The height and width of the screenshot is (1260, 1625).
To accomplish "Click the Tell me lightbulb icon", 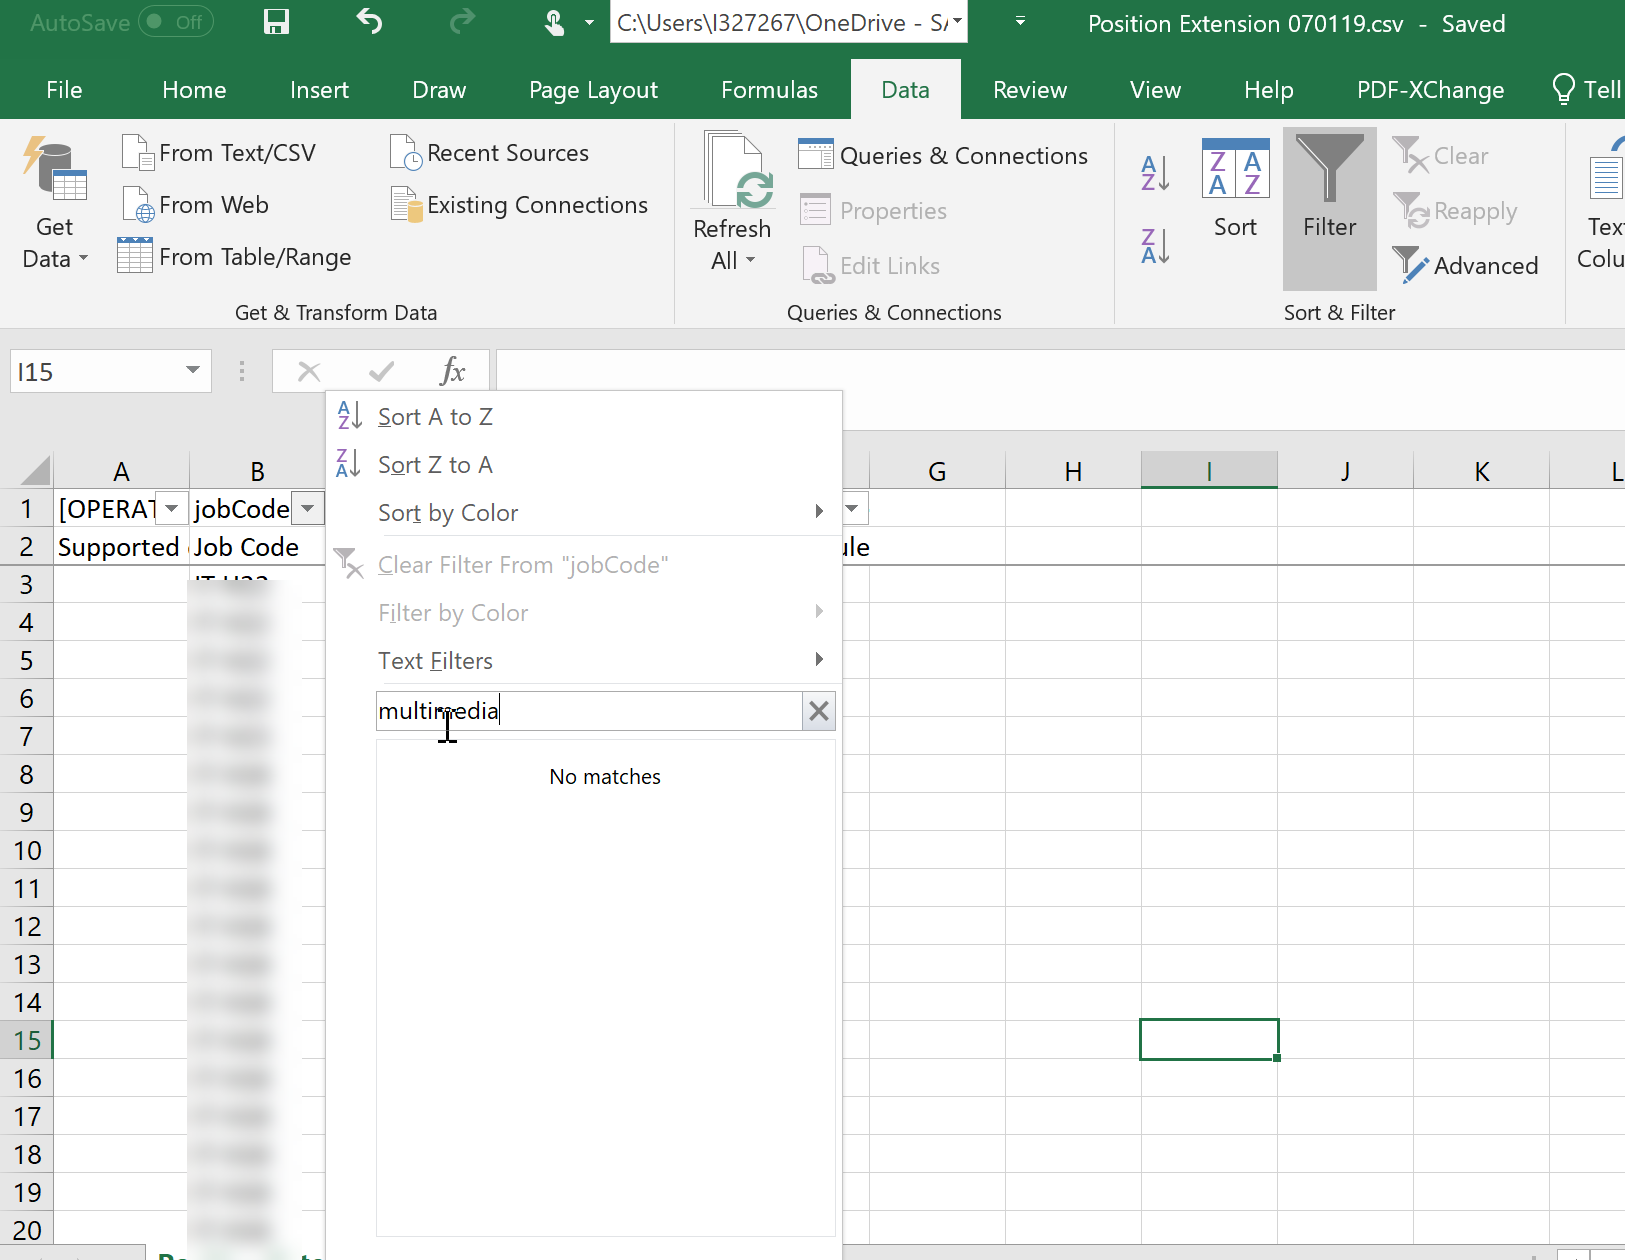I will click(x=1563, y=89).
